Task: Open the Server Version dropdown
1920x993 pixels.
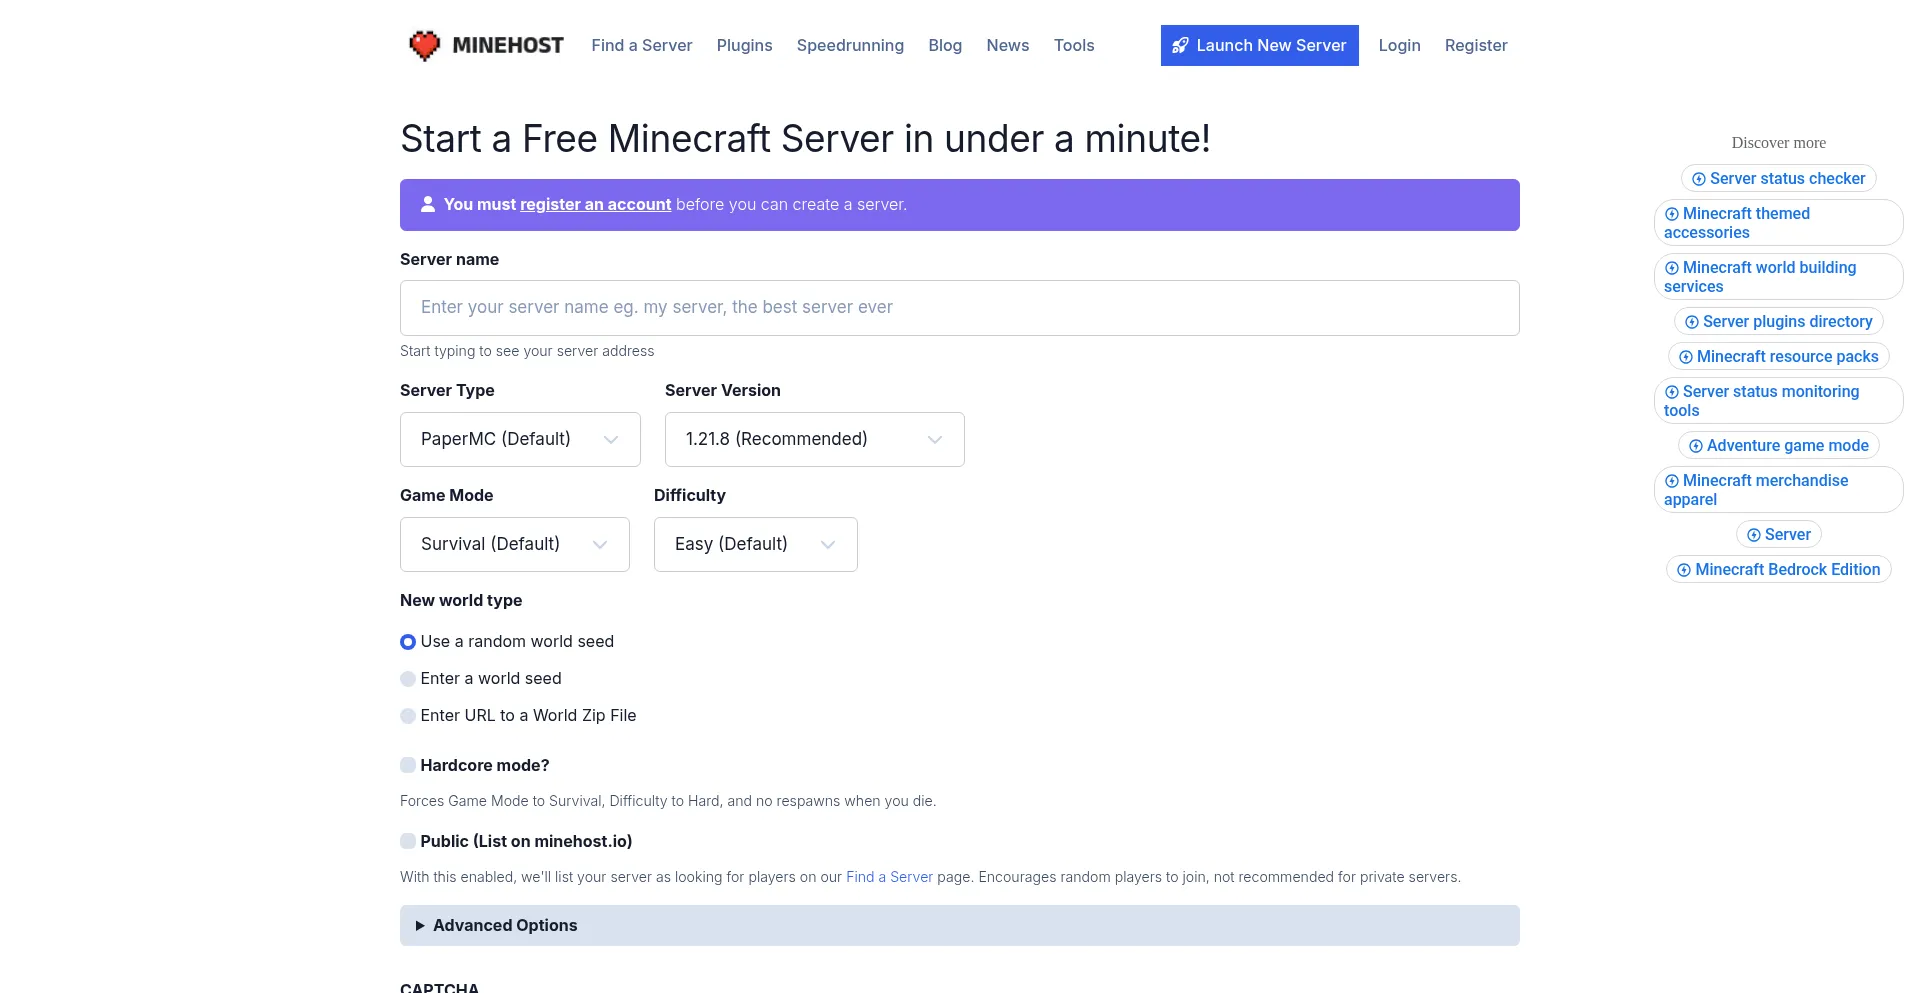Action: pyautogui.click(x=814, y=439)
